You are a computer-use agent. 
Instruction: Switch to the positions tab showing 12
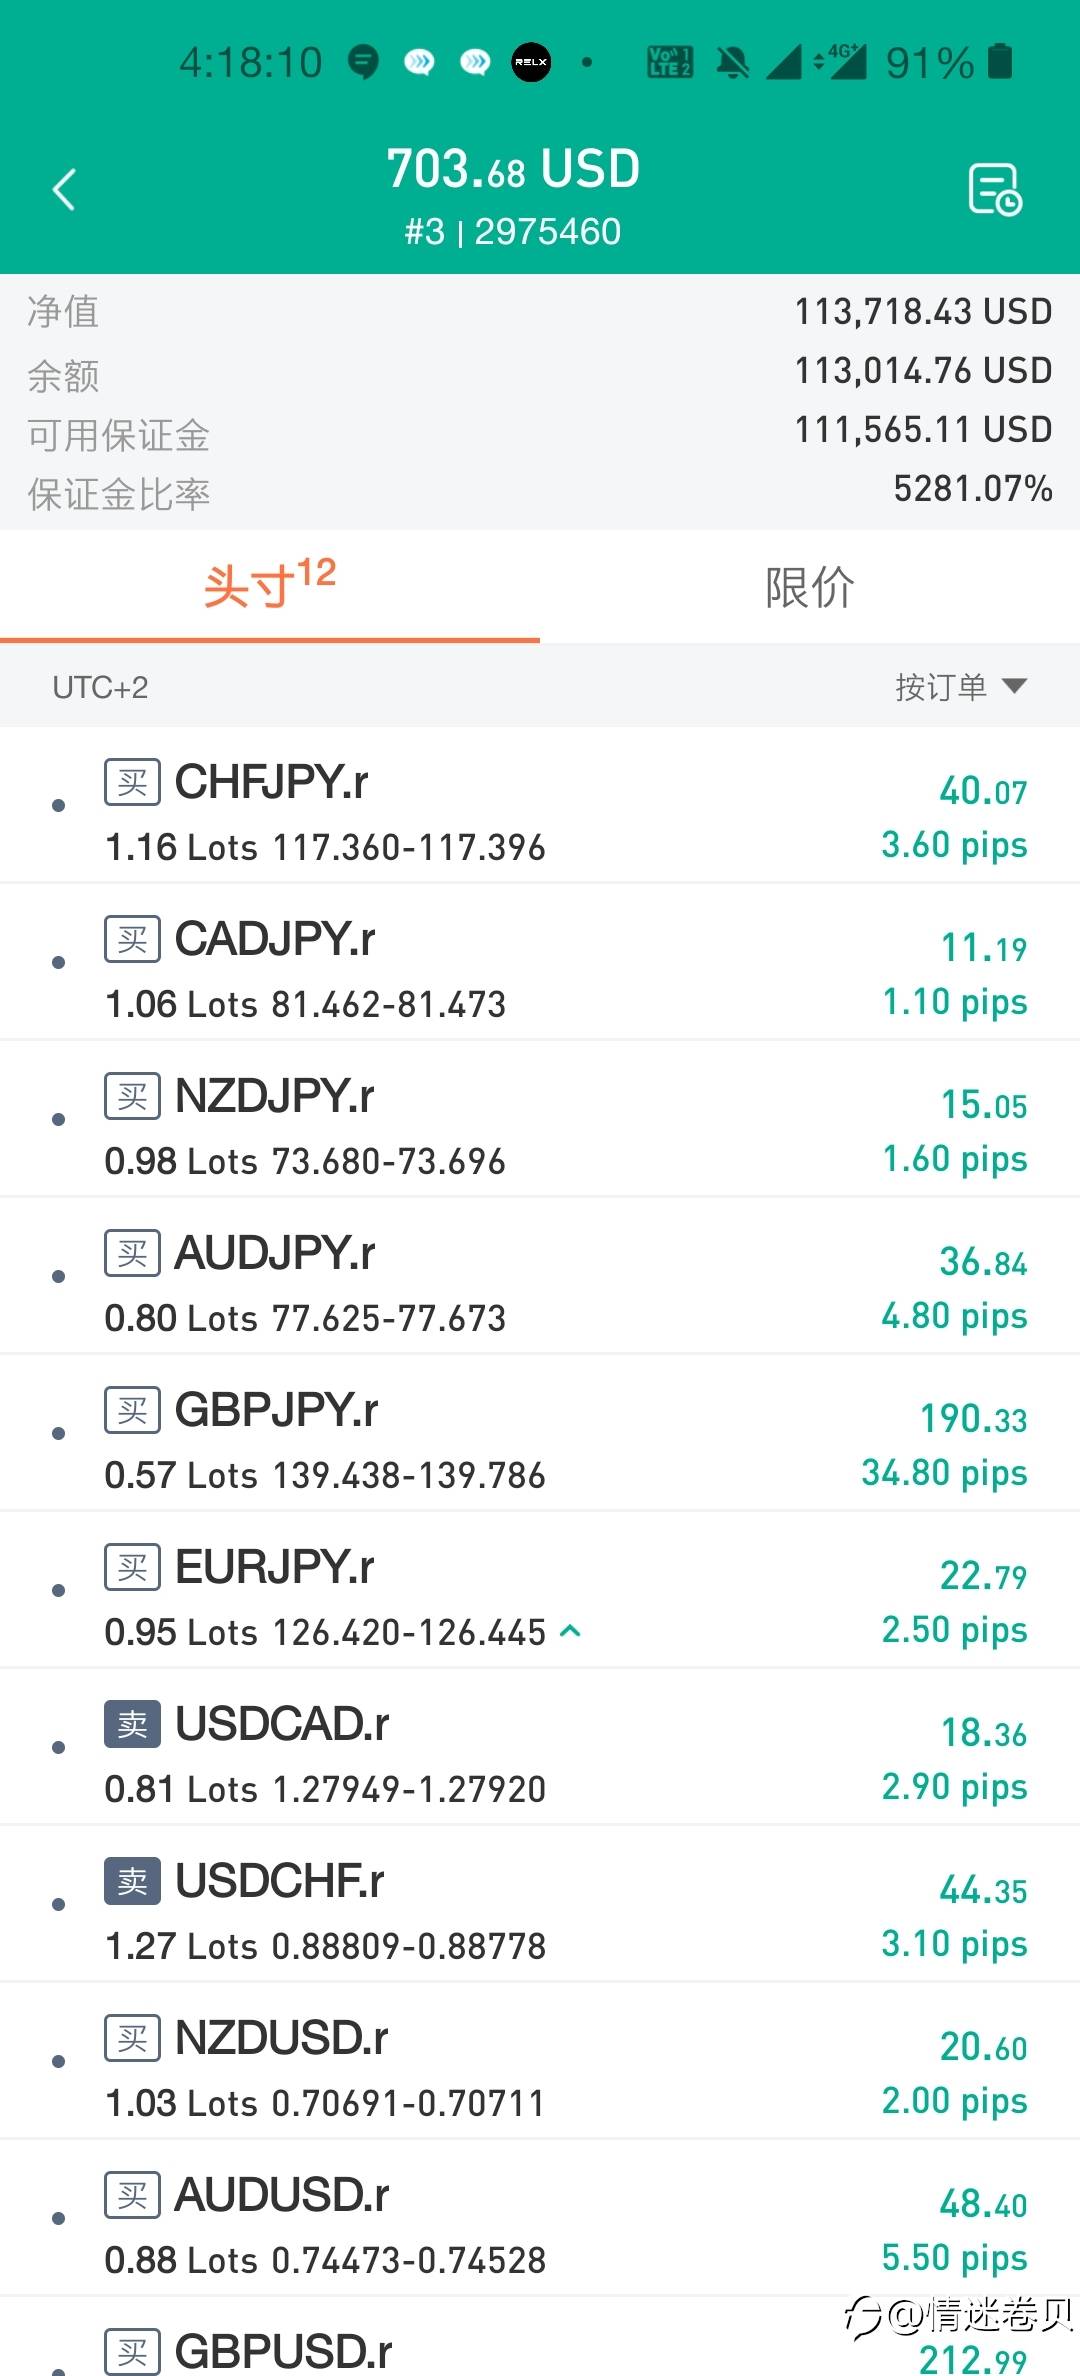[269, 585]
